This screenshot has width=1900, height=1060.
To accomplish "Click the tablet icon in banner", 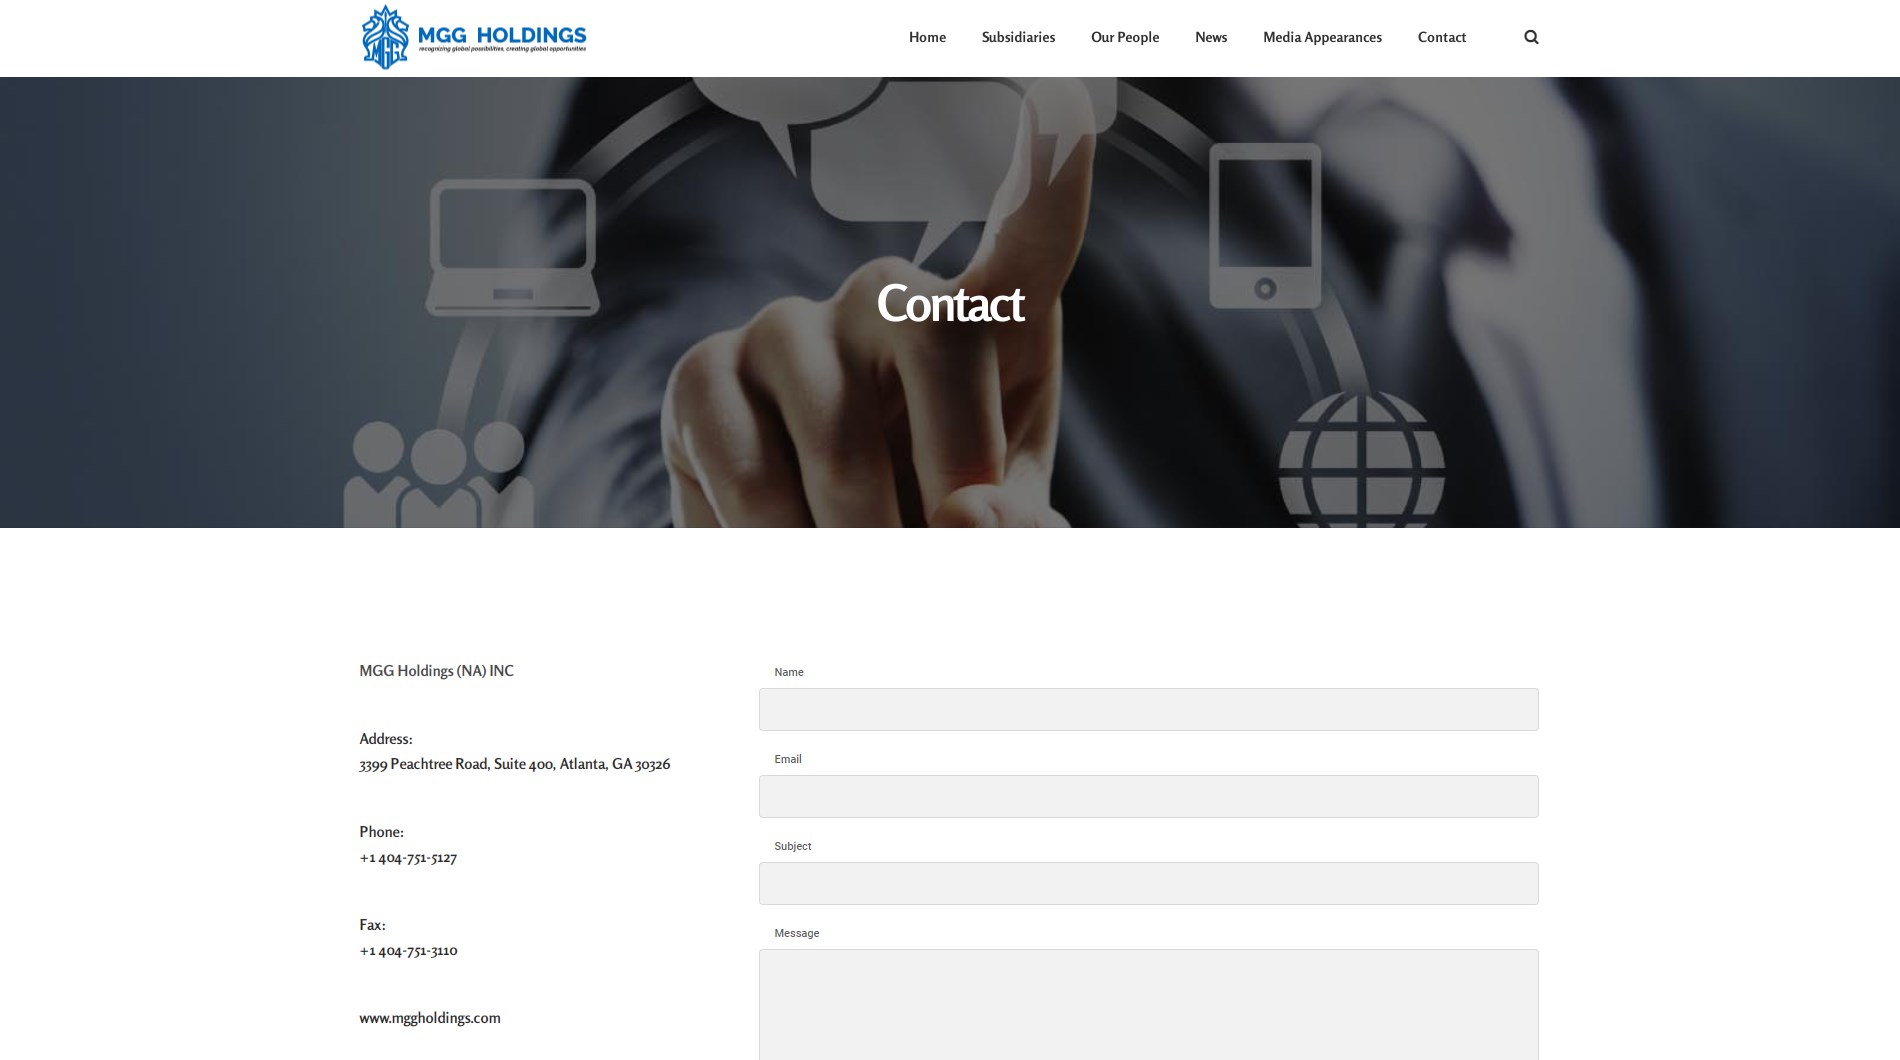I will (x=1265, y=226).
